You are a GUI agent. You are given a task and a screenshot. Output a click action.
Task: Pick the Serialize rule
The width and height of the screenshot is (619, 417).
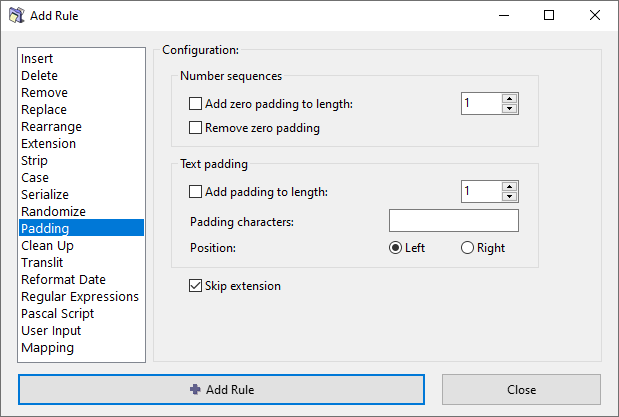click(x=81, y=194)
